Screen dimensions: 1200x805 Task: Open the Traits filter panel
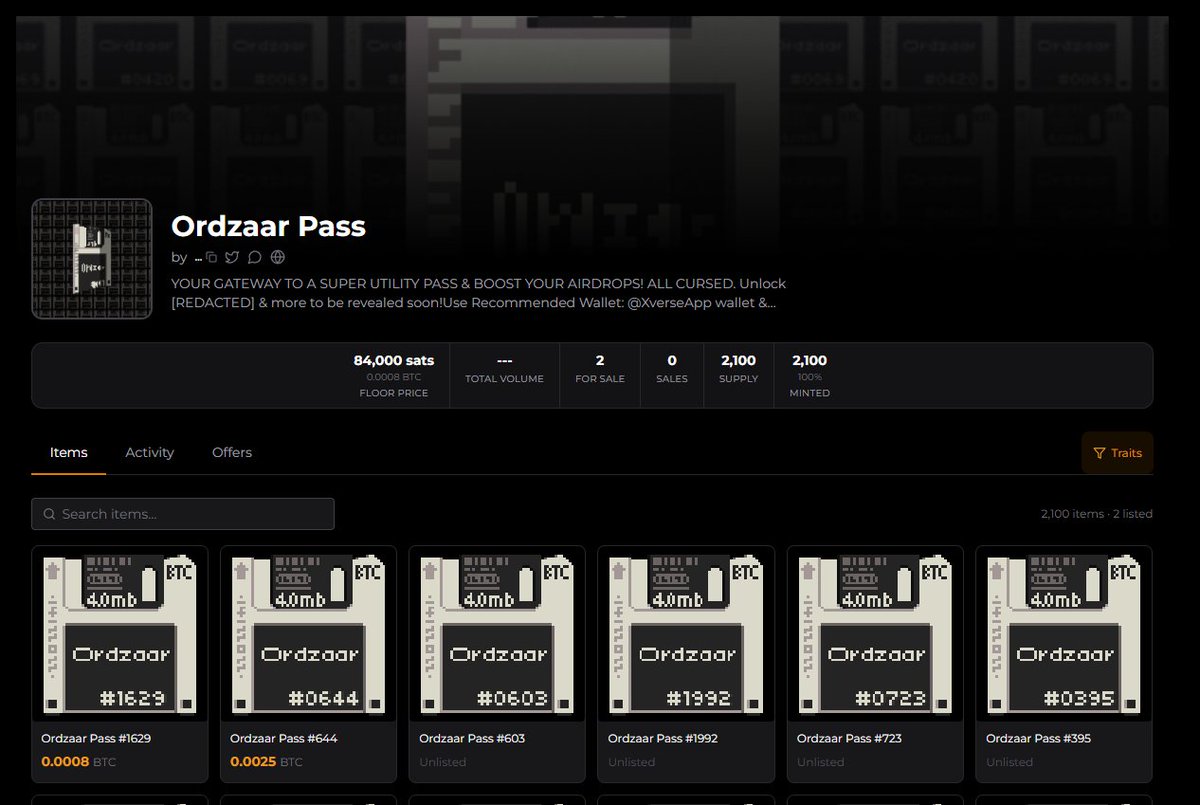pyautogui.click(x=1117, y=453)
